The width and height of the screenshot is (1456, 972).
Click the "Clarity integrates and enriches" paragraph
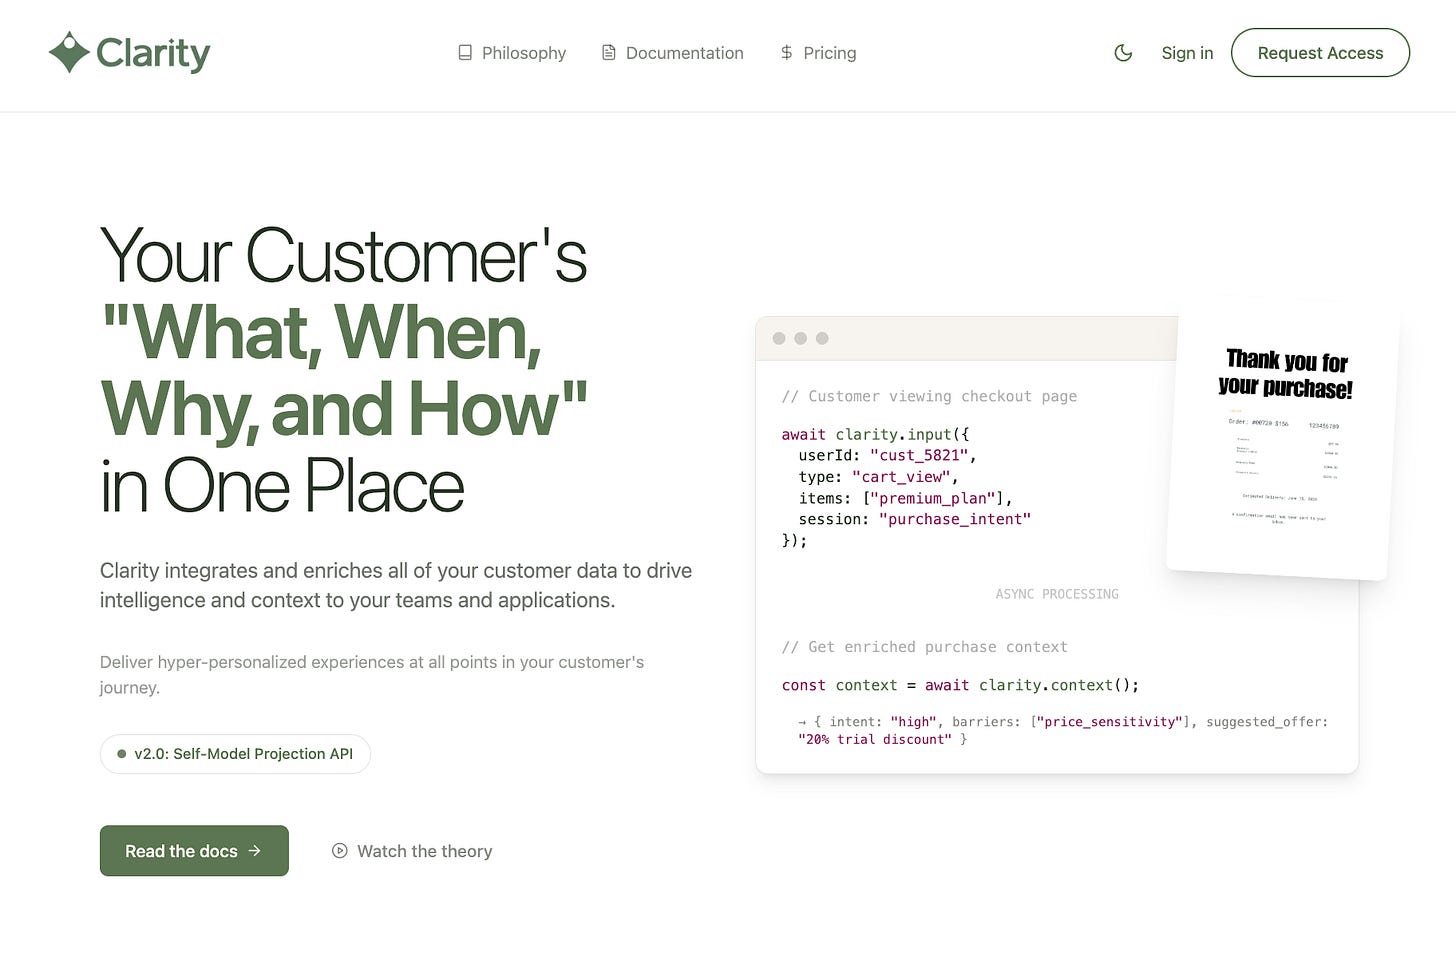pyautogui.click(x=396, y=585)
